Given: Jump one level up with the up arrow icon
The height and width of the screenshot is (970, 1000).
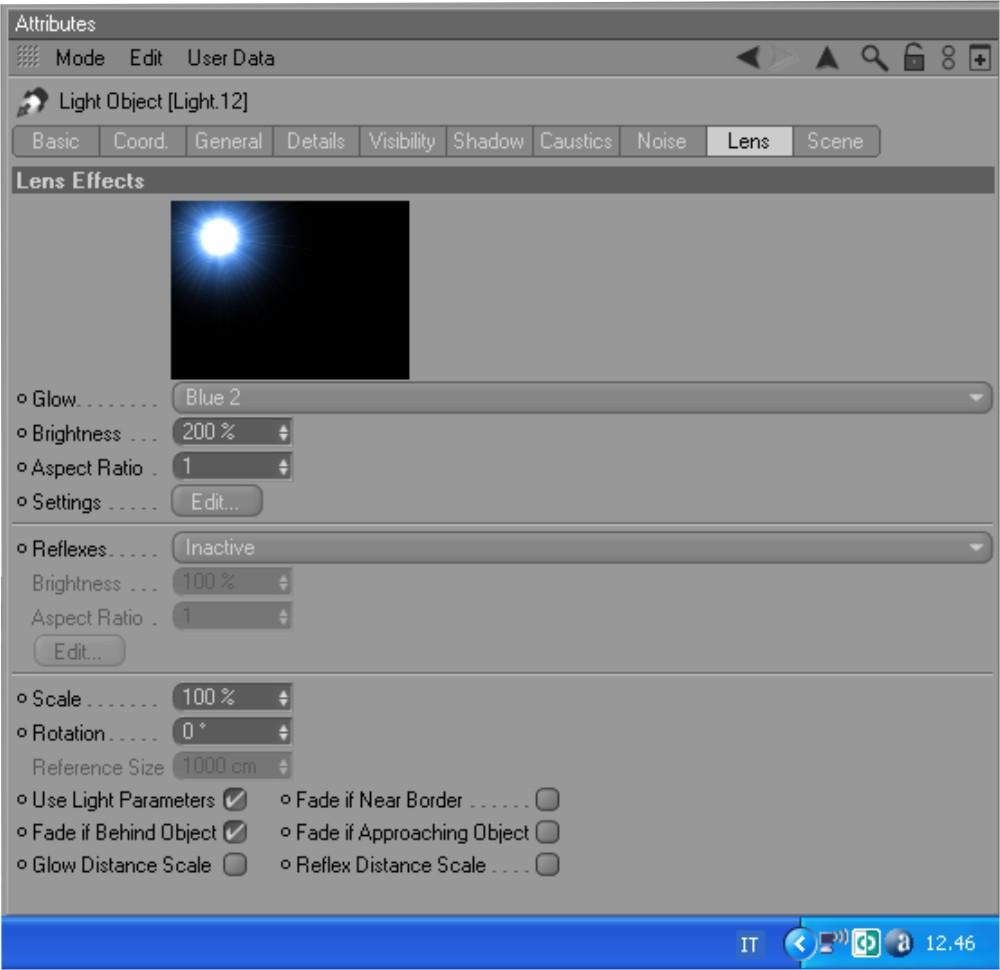Looking at the screenshot, I should pos(827,58).
